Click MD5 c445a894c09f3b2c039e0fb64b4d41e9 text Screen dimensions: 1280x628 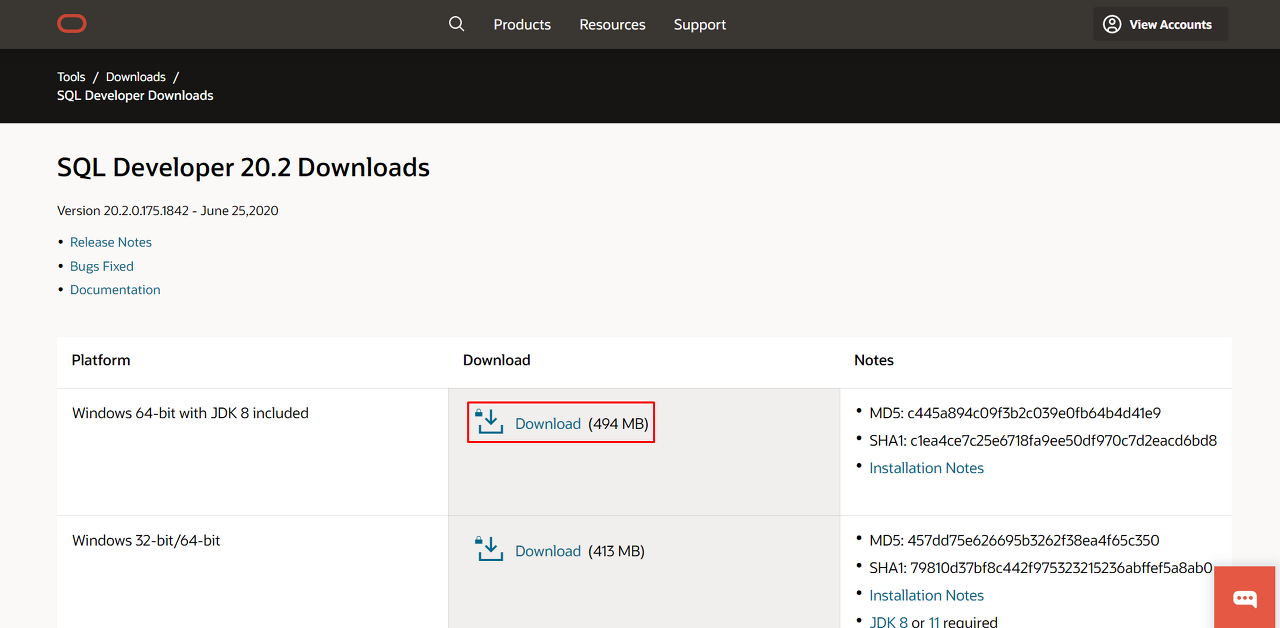[x=1015, y=413]
